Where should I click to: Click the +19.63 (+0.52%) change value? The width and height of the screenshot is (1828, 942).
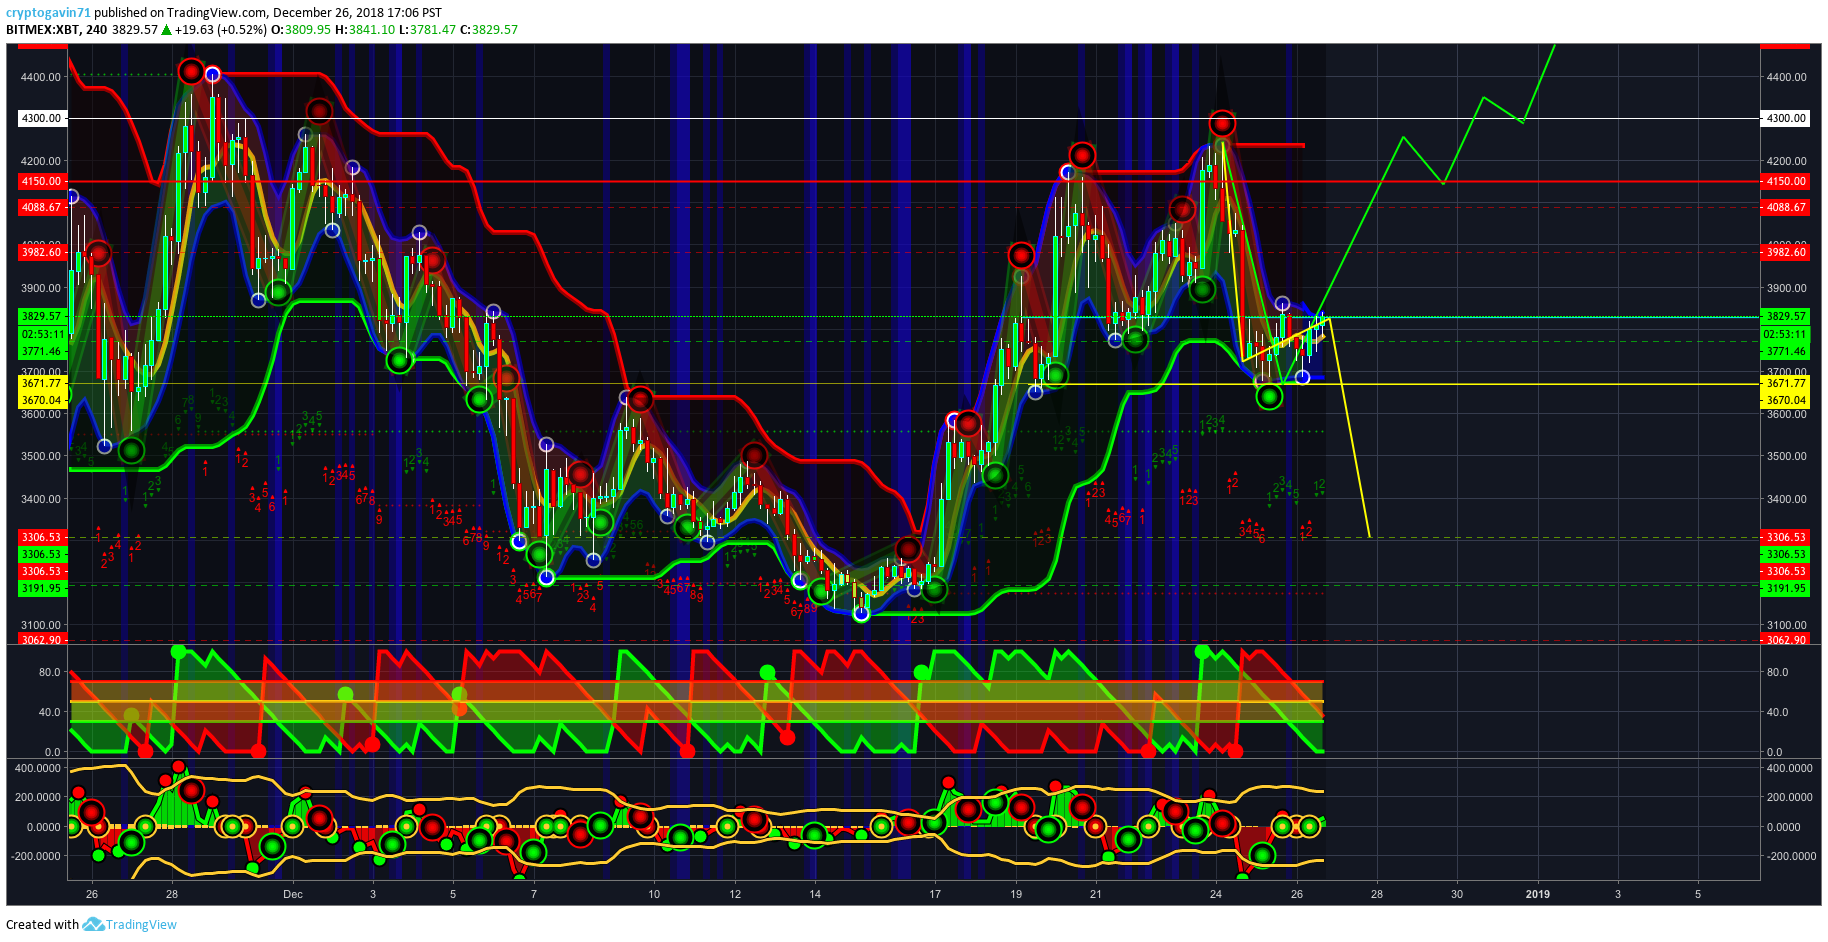pyautogui.click(x=221, y=30)
